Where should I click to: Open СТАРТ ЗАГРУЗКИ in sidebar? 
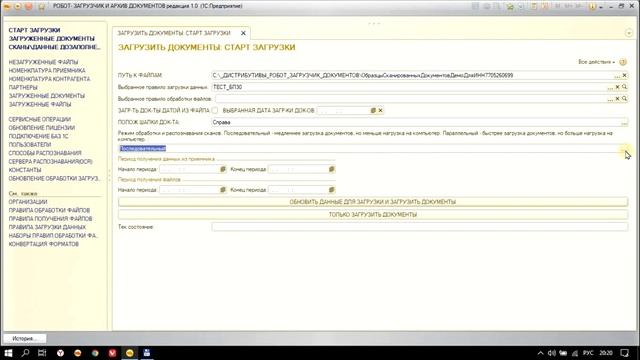(x=34, y=30)
